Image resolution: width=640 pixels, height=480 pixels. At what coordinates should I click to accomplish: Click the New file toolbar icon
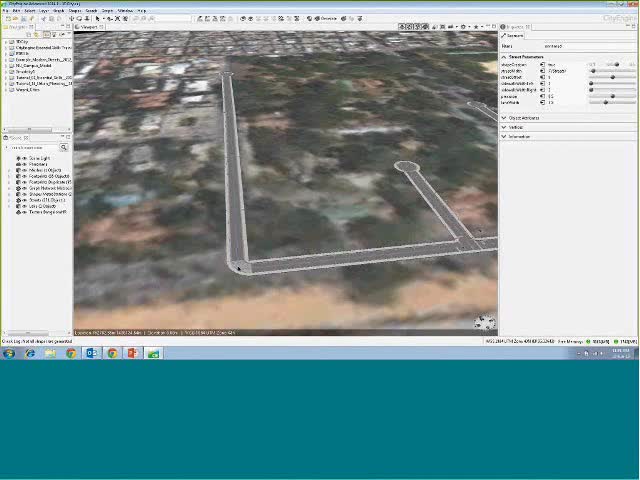(8, 18)
